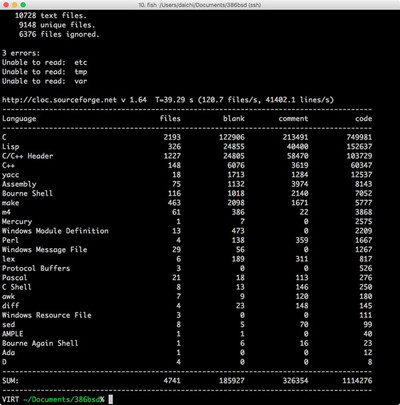Click the 'make' language row name
400x405 pixels.
11,203
